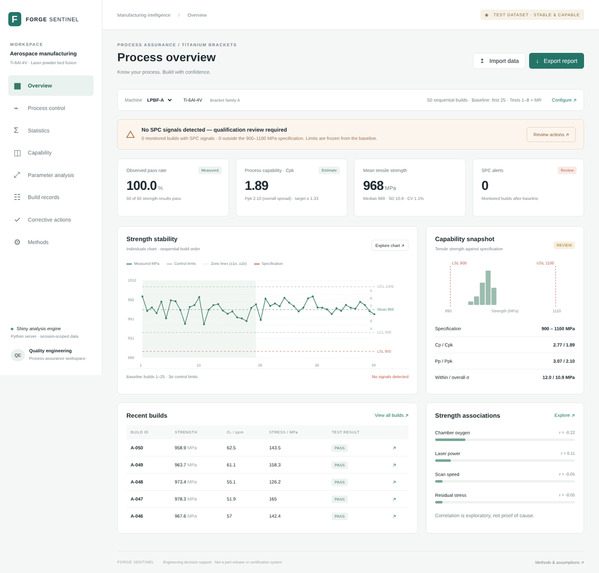Click build ID A-050
The height and width of the screenshot is (573, 599).
(x=137, y=448)
